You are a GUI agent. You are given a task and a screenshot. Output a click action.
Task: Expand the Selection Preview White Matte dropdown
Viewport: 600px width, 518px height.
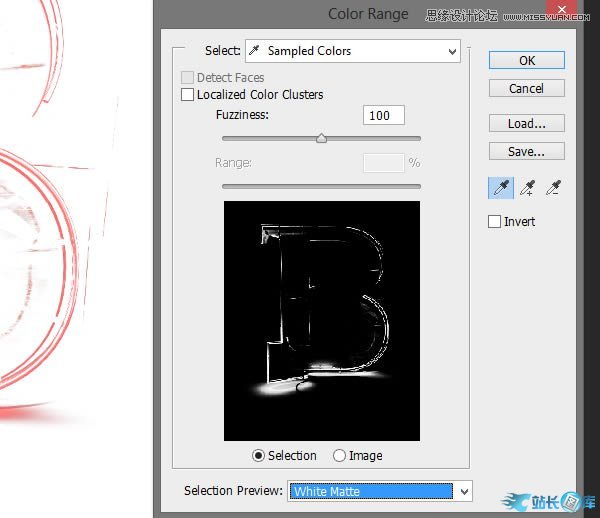point(379,491)
